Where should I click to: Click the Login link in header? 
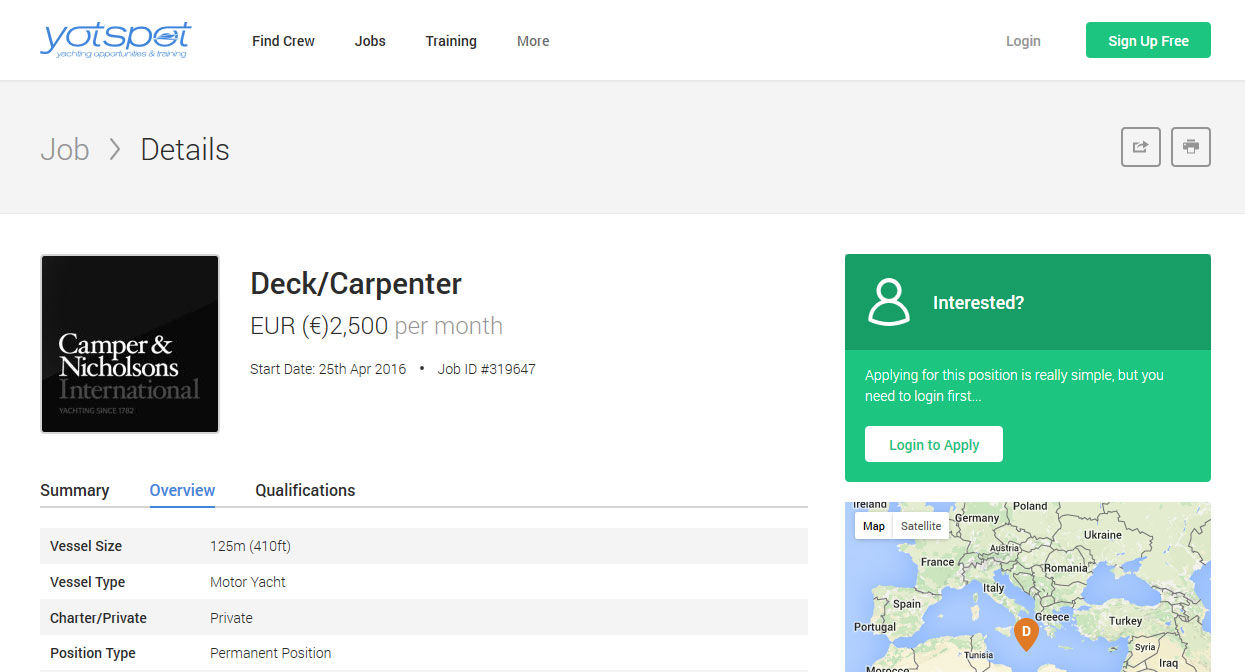tap(1023, 41)
